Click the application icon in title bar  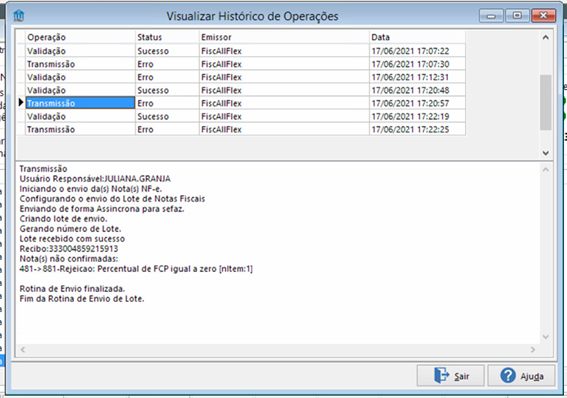pyautogui.click(x=19, y=16)
